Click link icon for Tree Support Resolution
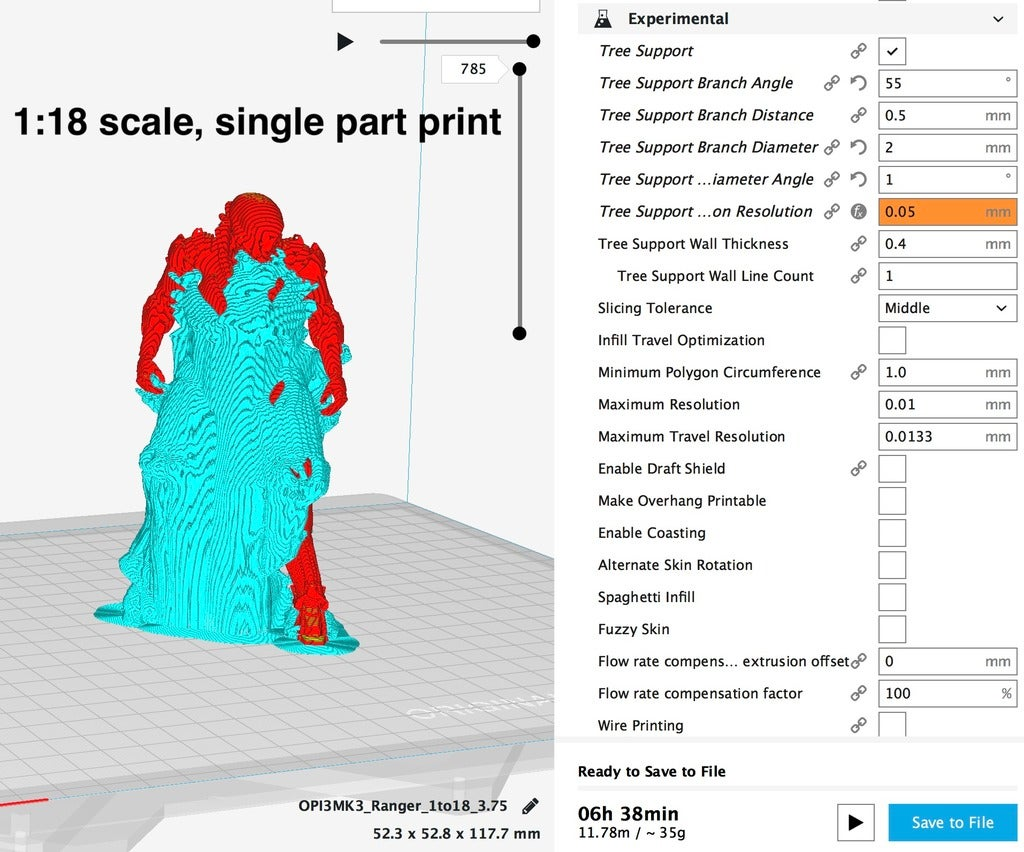The height and width of the screenshot is (852, 1024). pos(831,212)
